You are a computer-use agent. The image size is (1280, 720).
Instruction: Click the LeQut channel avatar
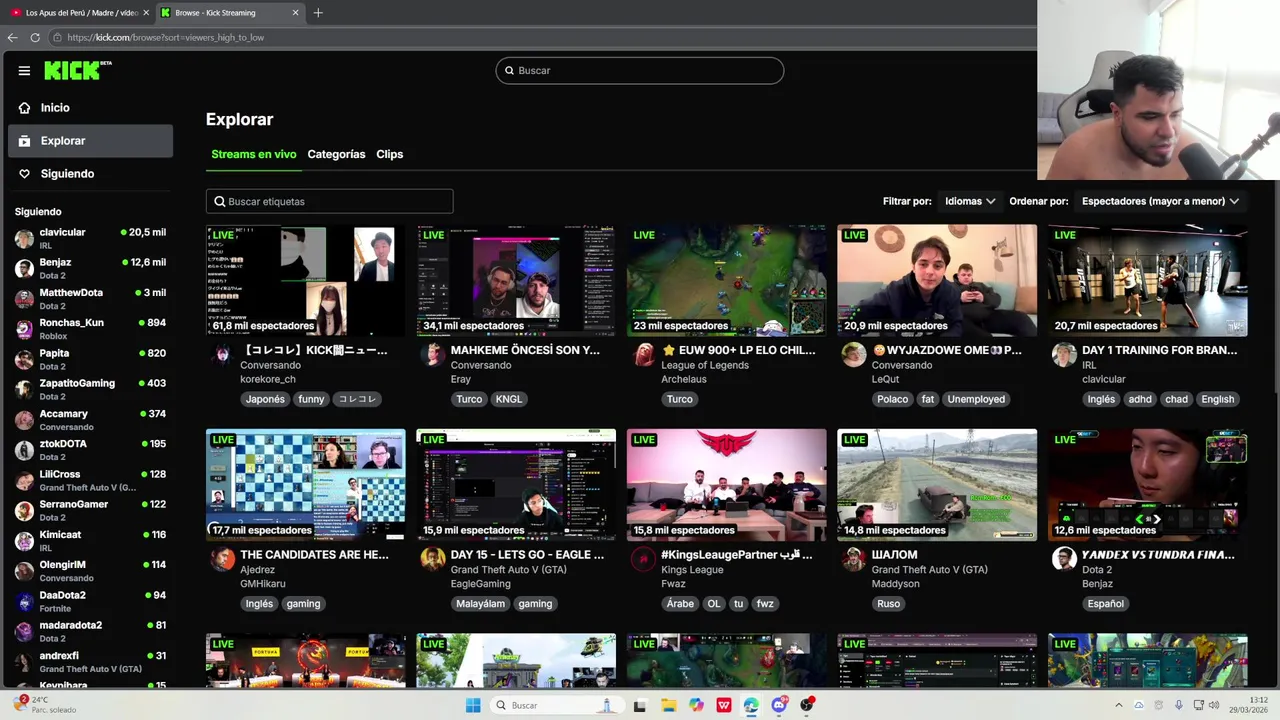tap(854, 355)
